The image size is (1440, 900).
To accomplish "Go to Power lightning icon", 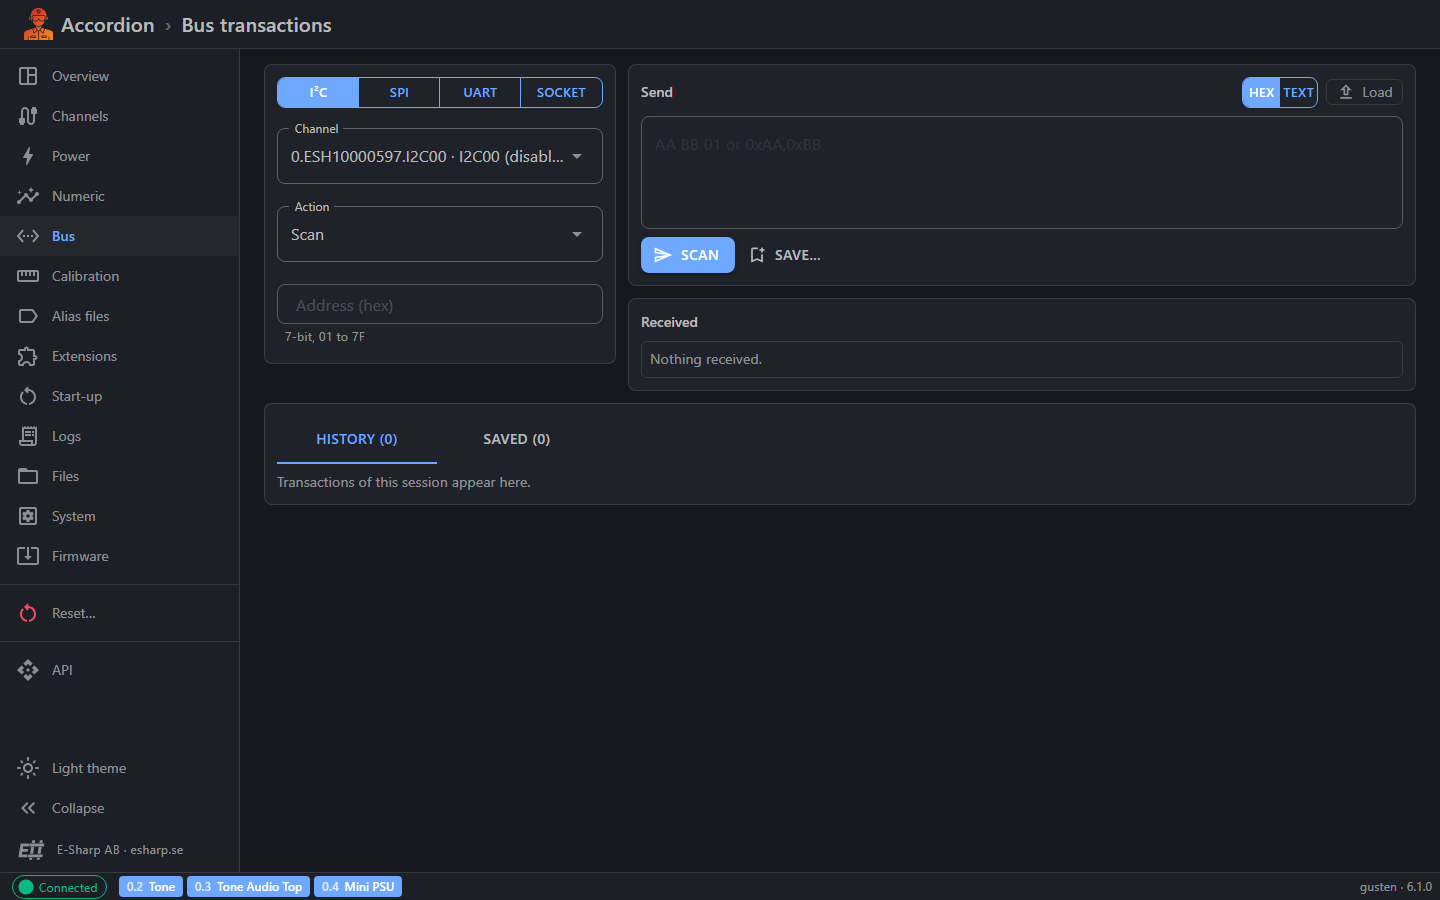I will (28, 156).
